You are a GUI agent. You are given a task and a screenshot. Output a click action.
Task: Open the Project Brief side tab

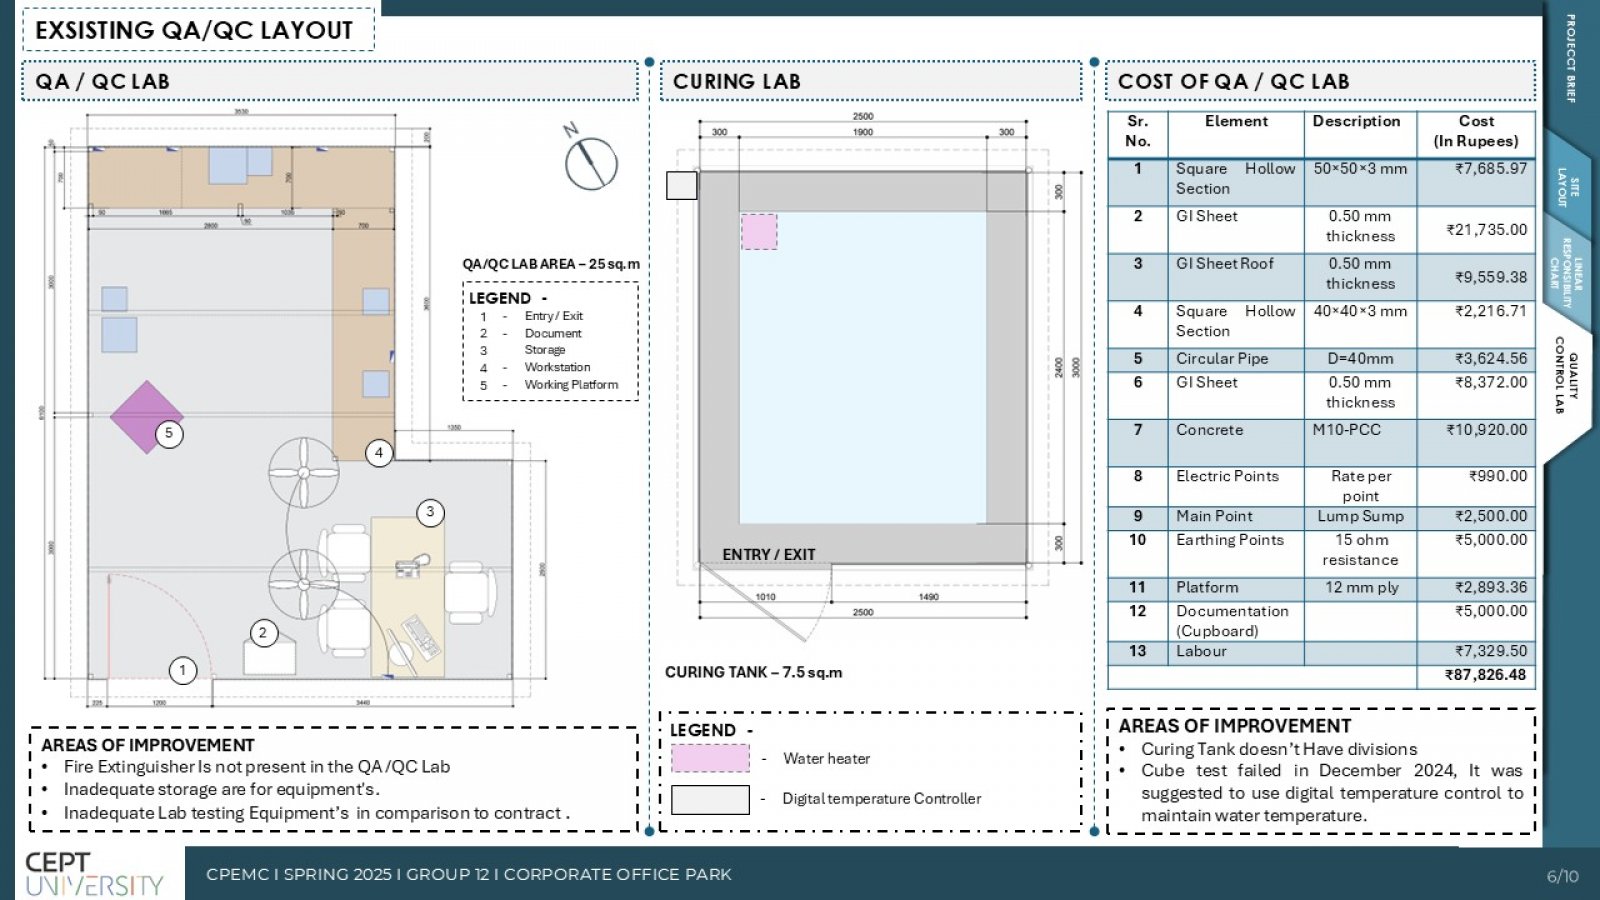tap(1570, 58)
